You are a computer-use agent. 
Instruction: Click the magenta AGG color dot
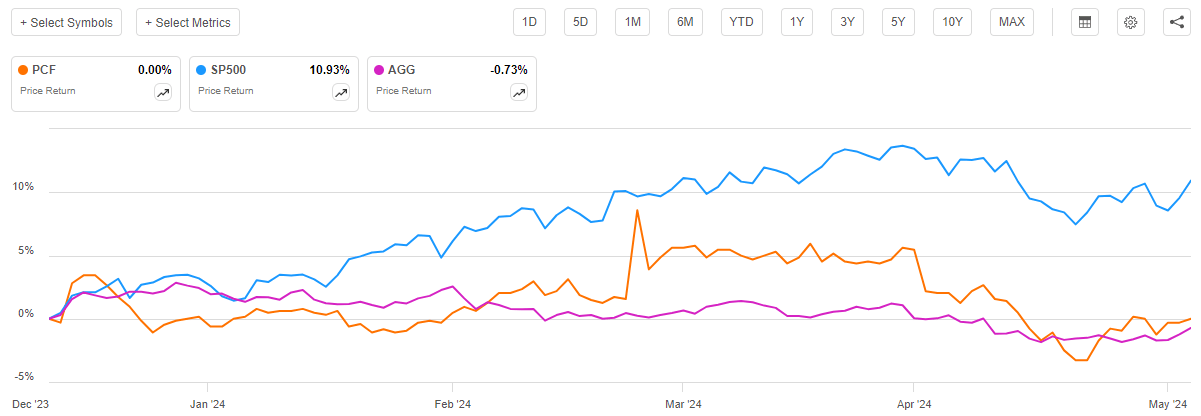380,70
